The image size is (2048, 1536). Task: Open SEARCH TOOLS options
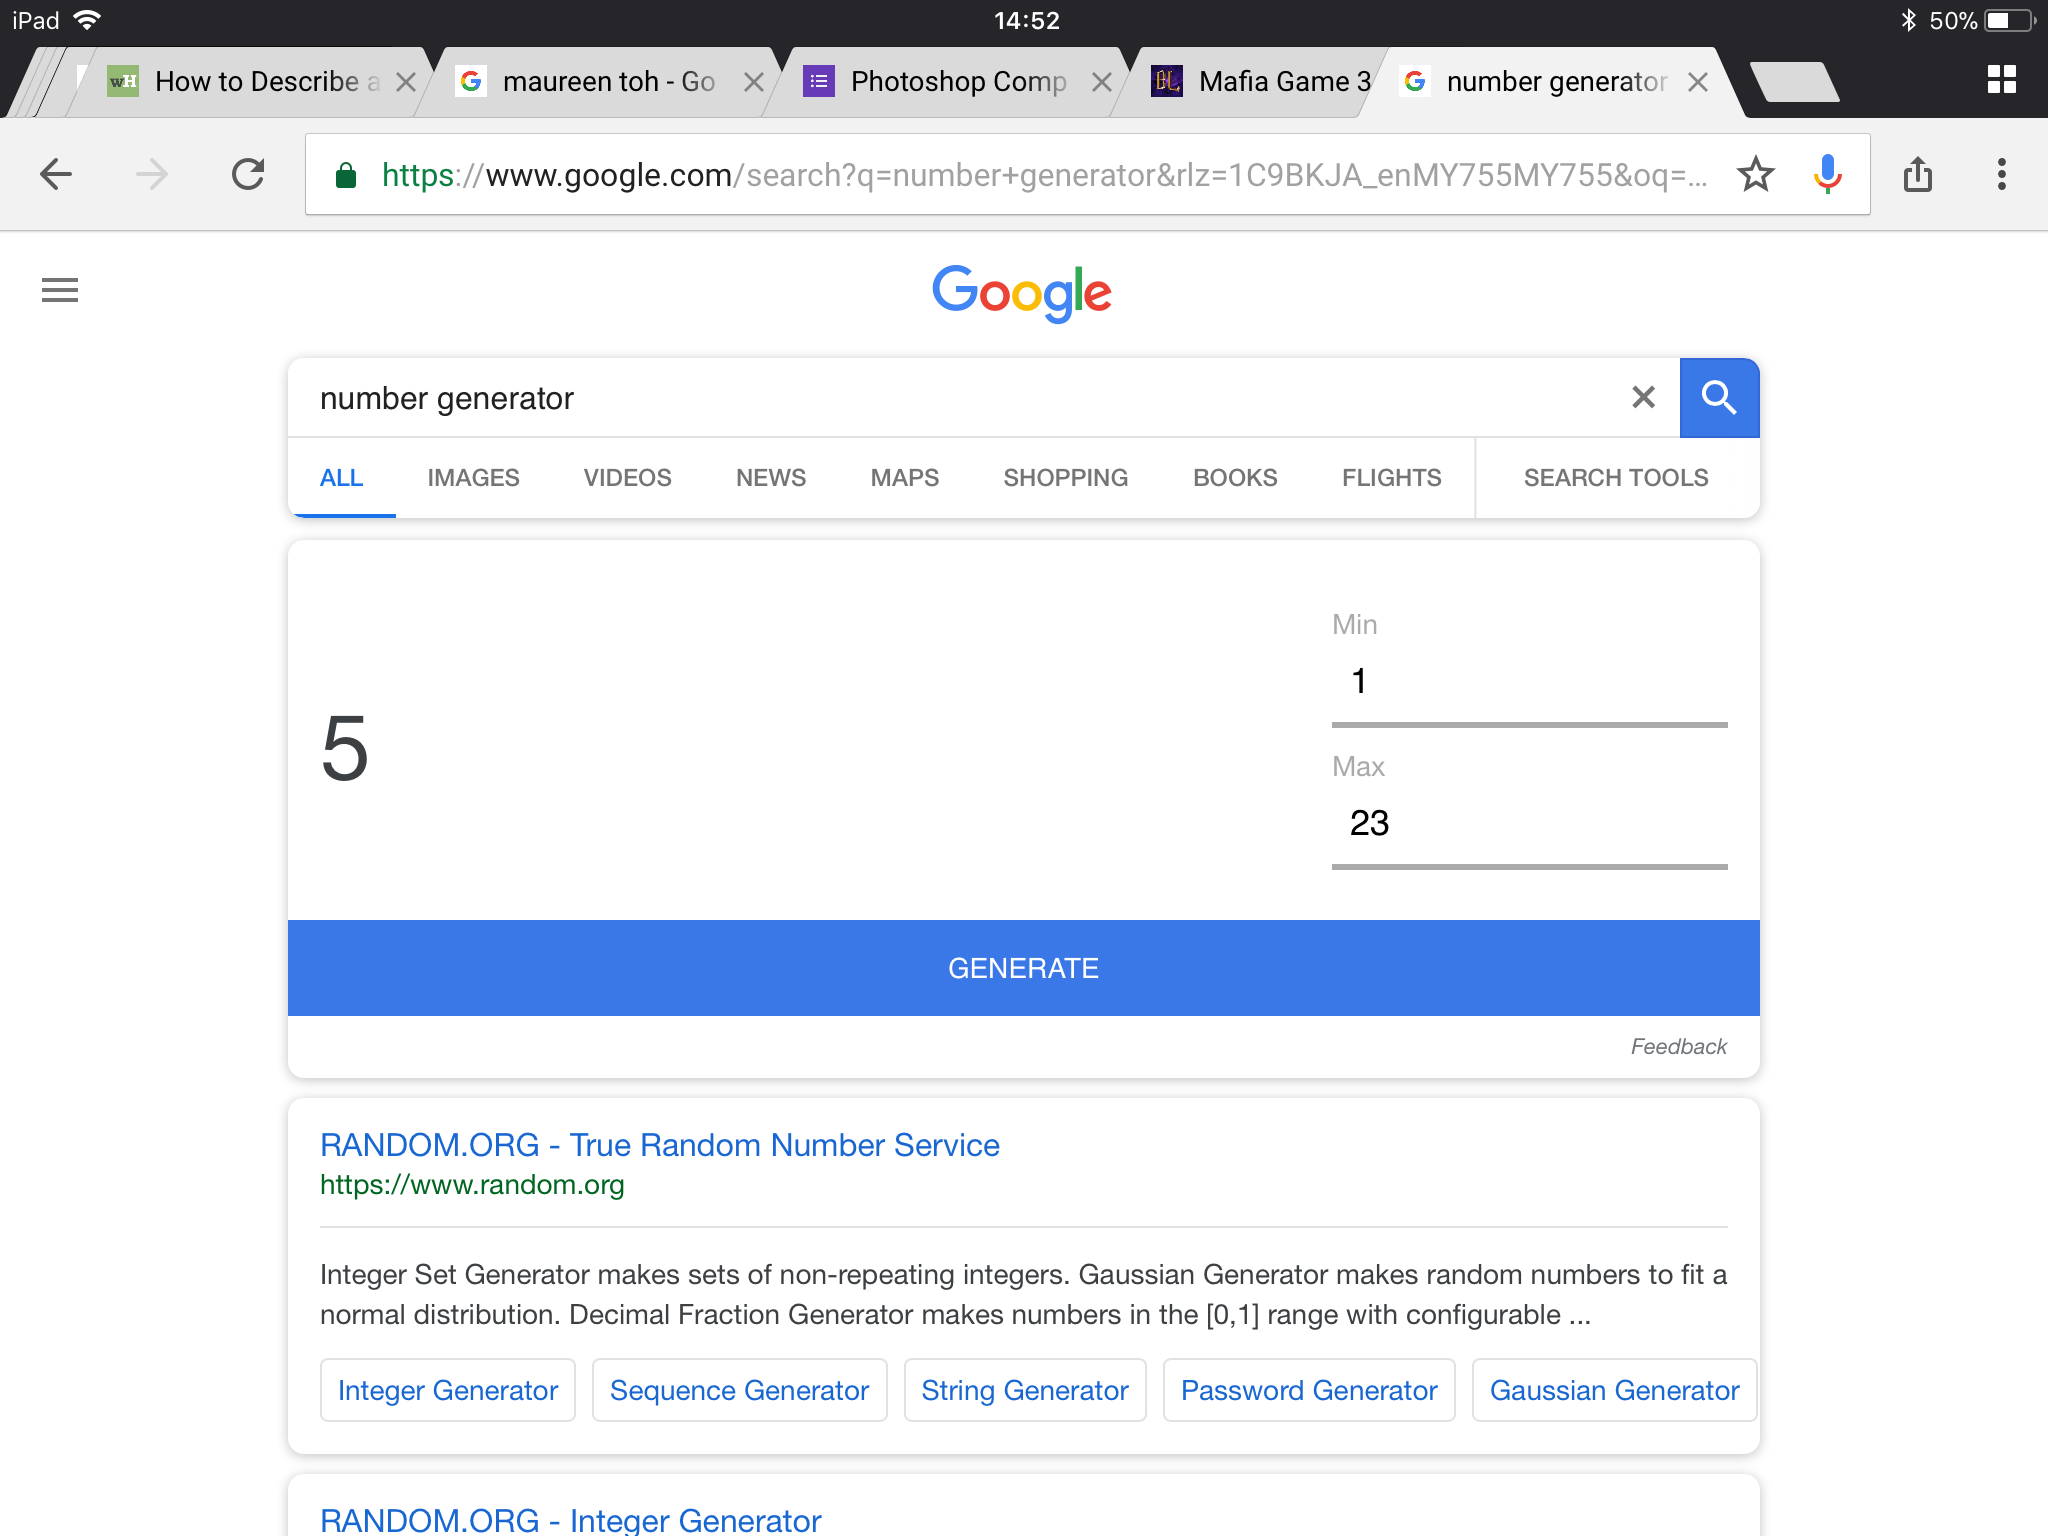click(1616, 478)
